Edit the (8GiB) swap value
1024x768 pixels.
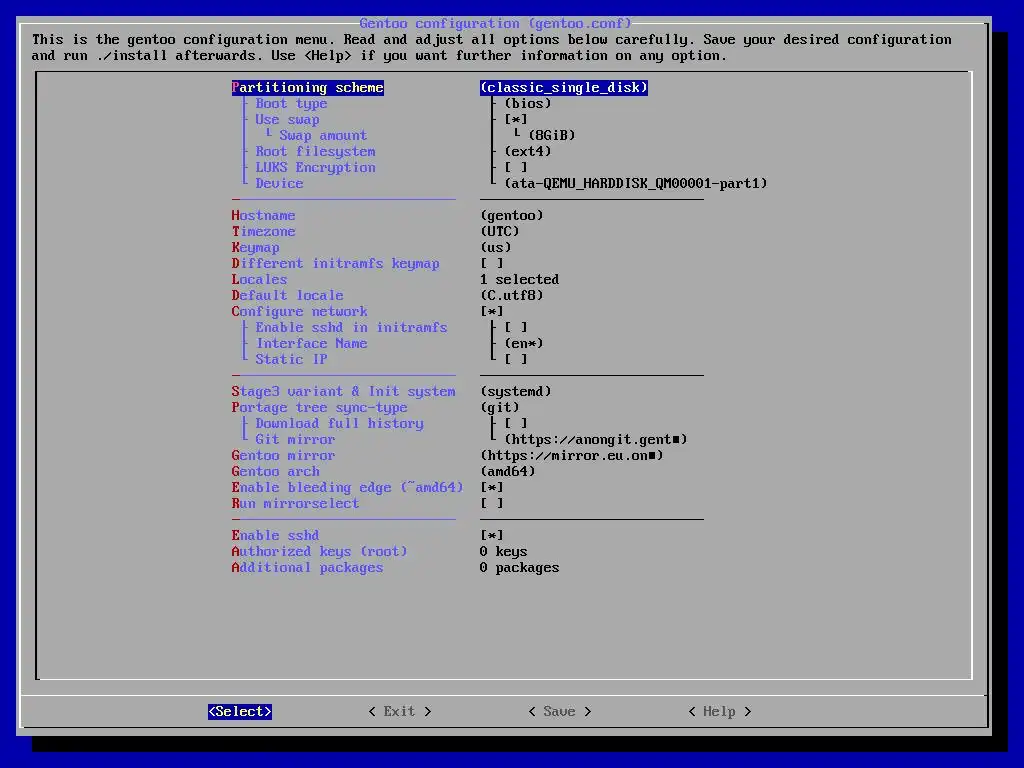[x=552, y=136]
